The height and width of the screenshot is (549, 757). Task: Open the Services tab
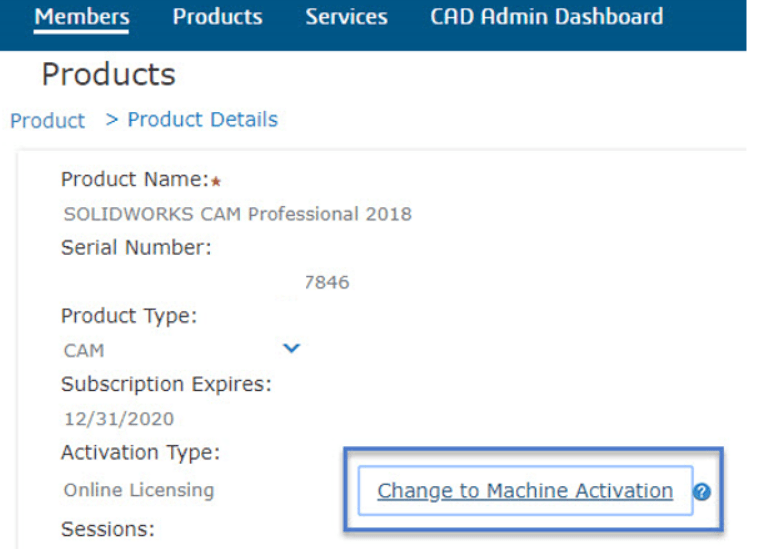pos(346,17)
